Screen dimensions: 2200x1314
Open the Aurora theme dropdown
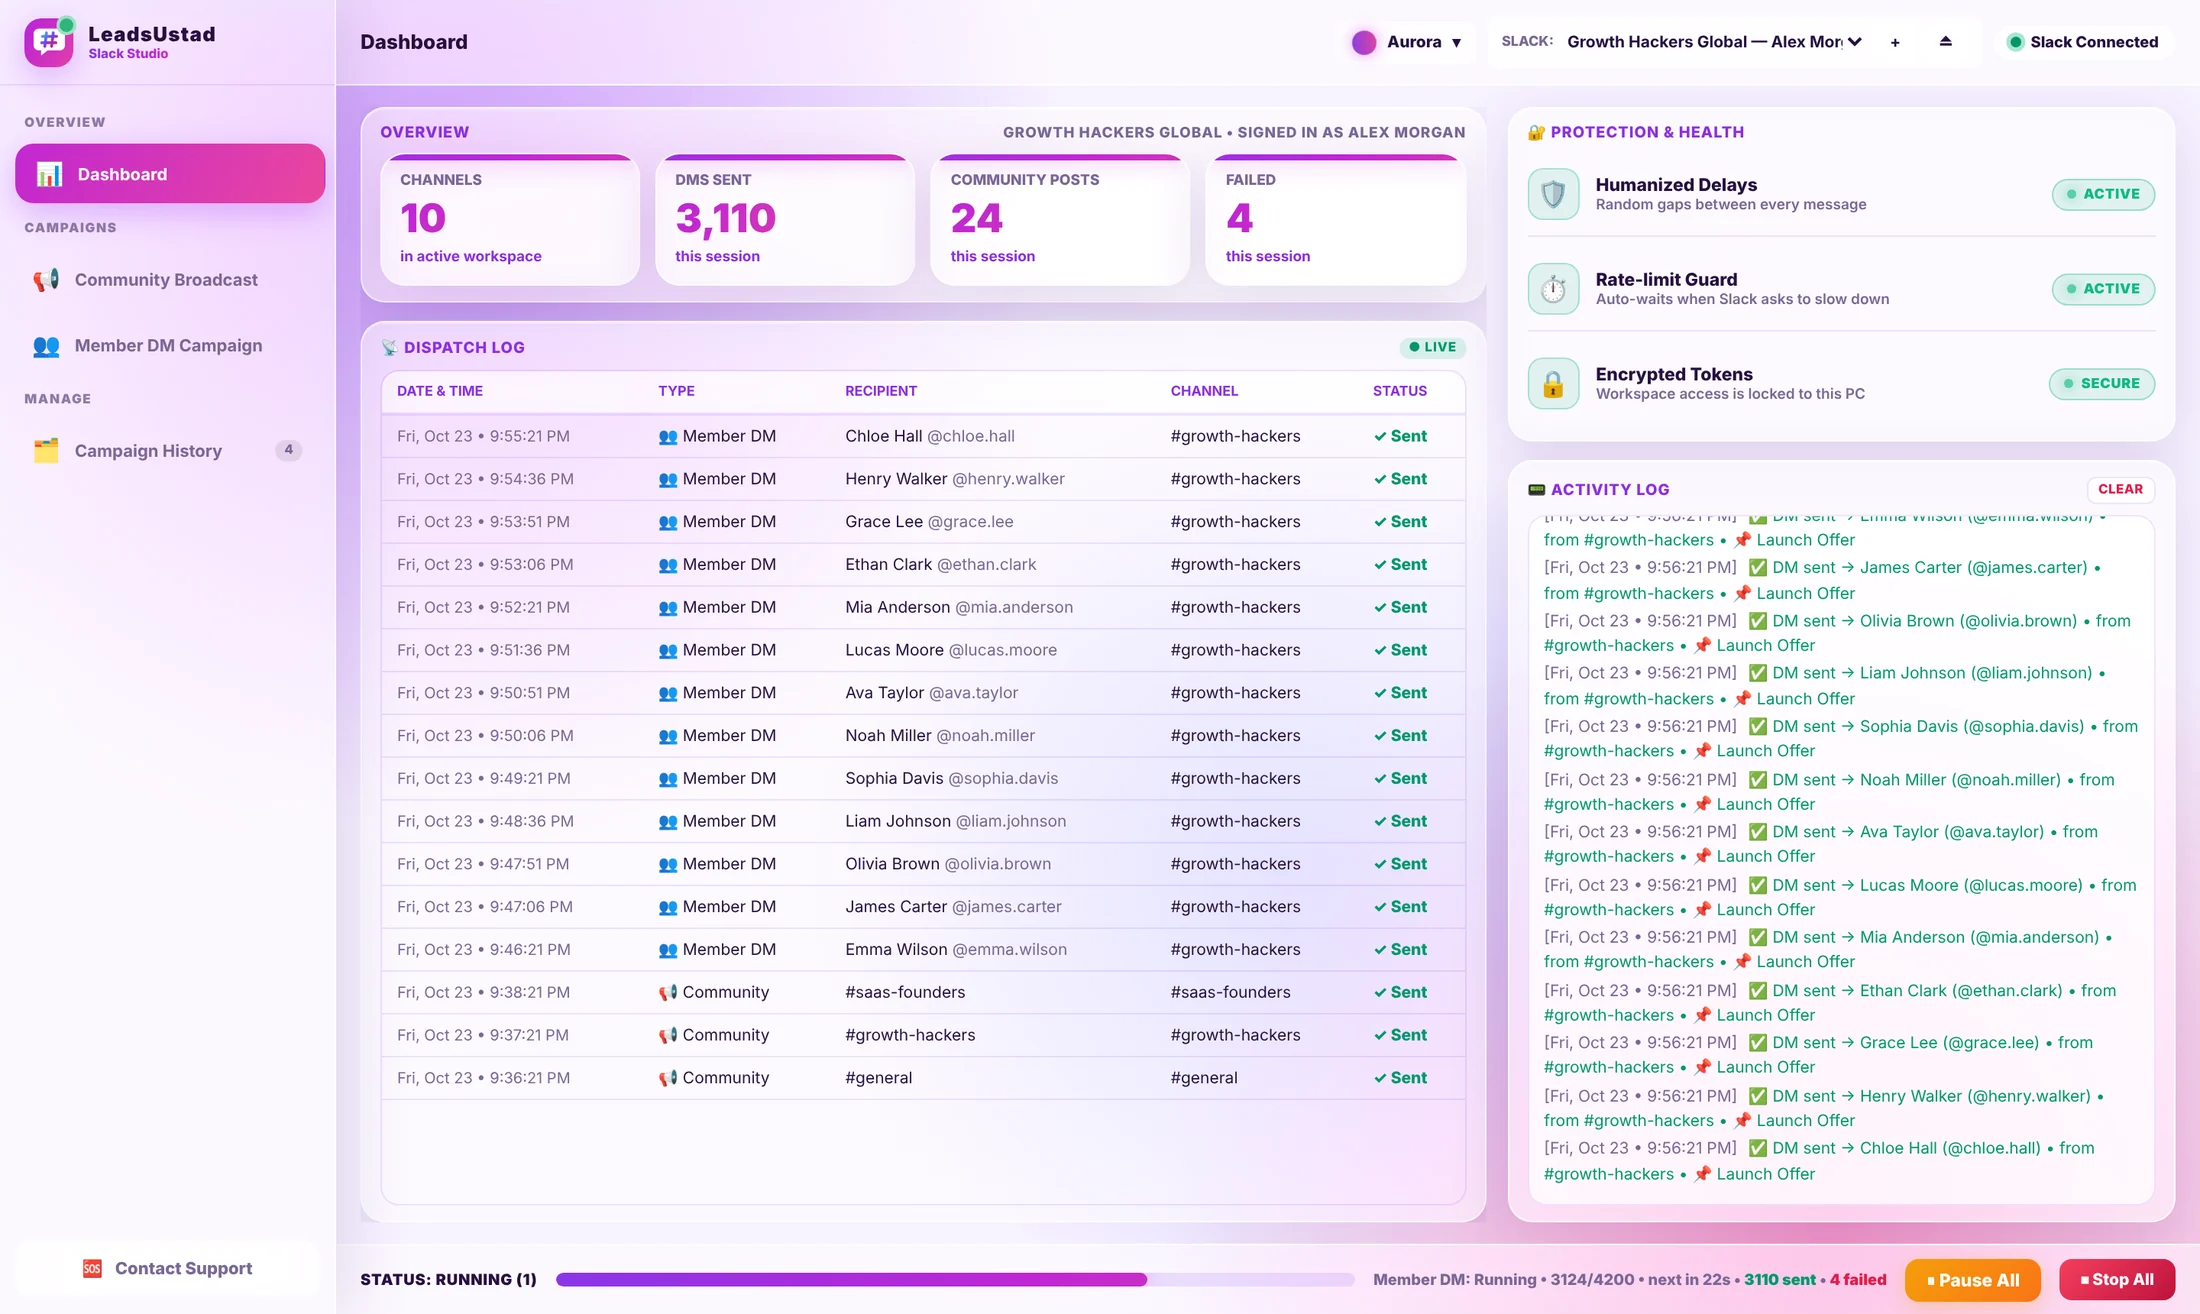point(1410,42)
